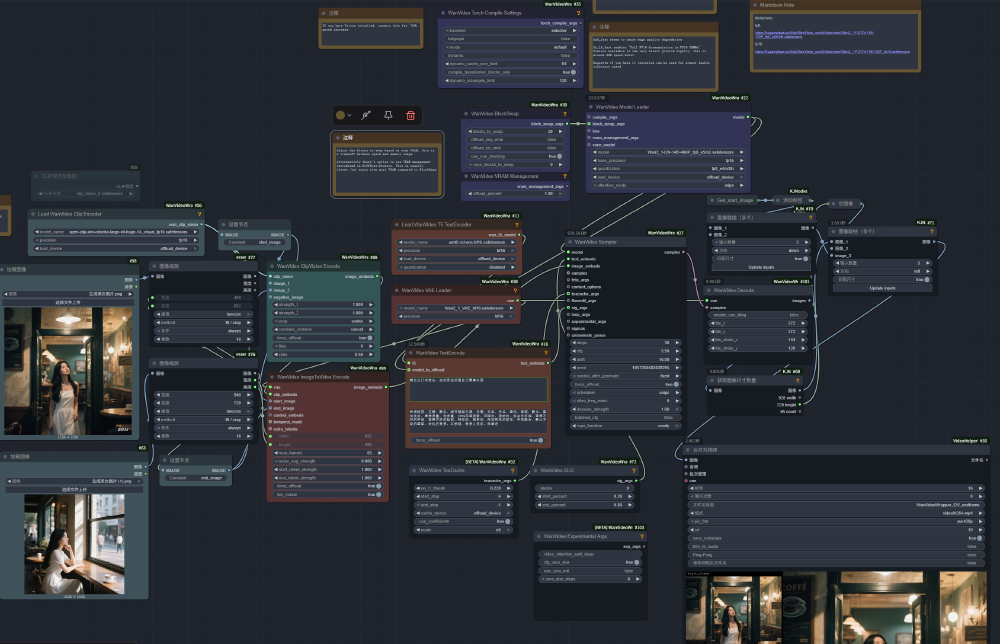Click Update inputs button on KJN #71 node
Screen dimensions: 1000x644
(x=881, y=288)
